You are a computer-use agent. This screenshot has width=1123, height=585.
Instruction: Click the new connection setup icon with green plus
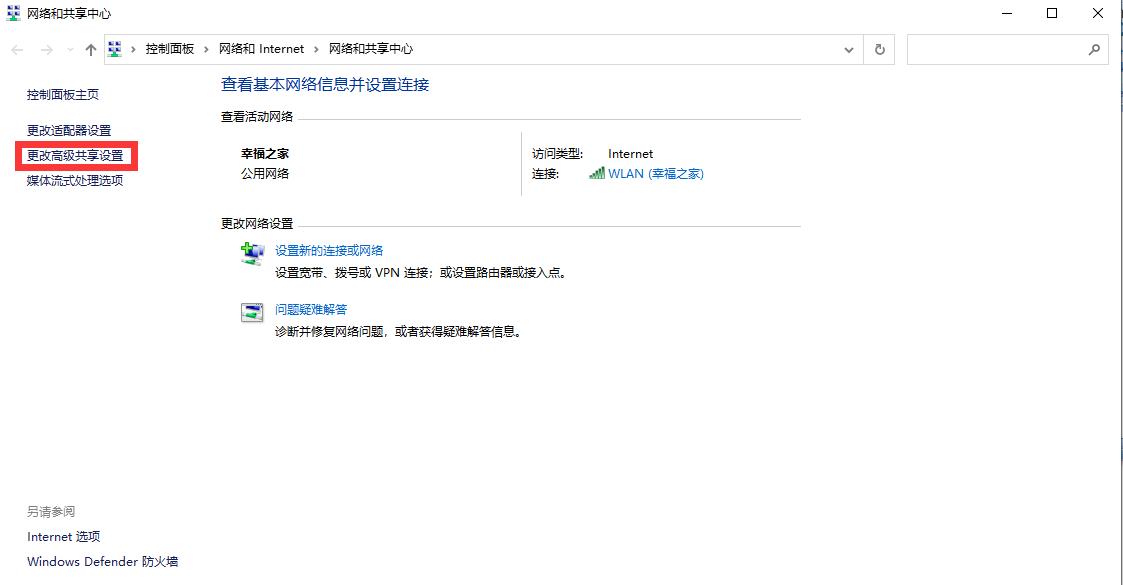tap(253, 253)
